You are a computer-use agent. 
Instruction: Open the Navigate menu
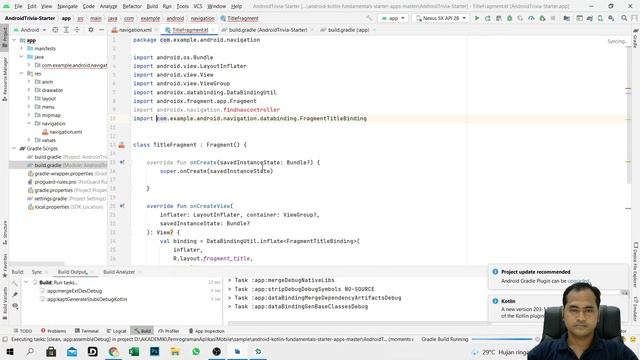pyautogui.click(x=67, y=6)
